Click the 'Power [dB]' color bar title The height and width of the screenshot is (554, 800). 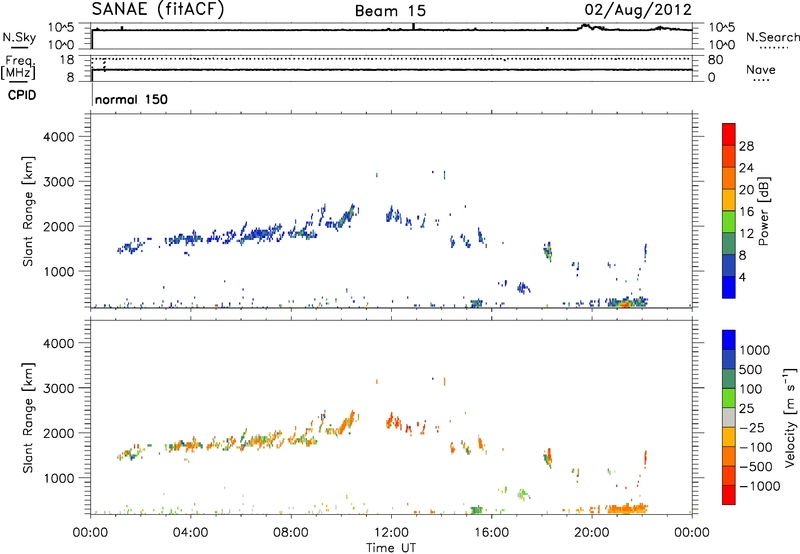763,211
